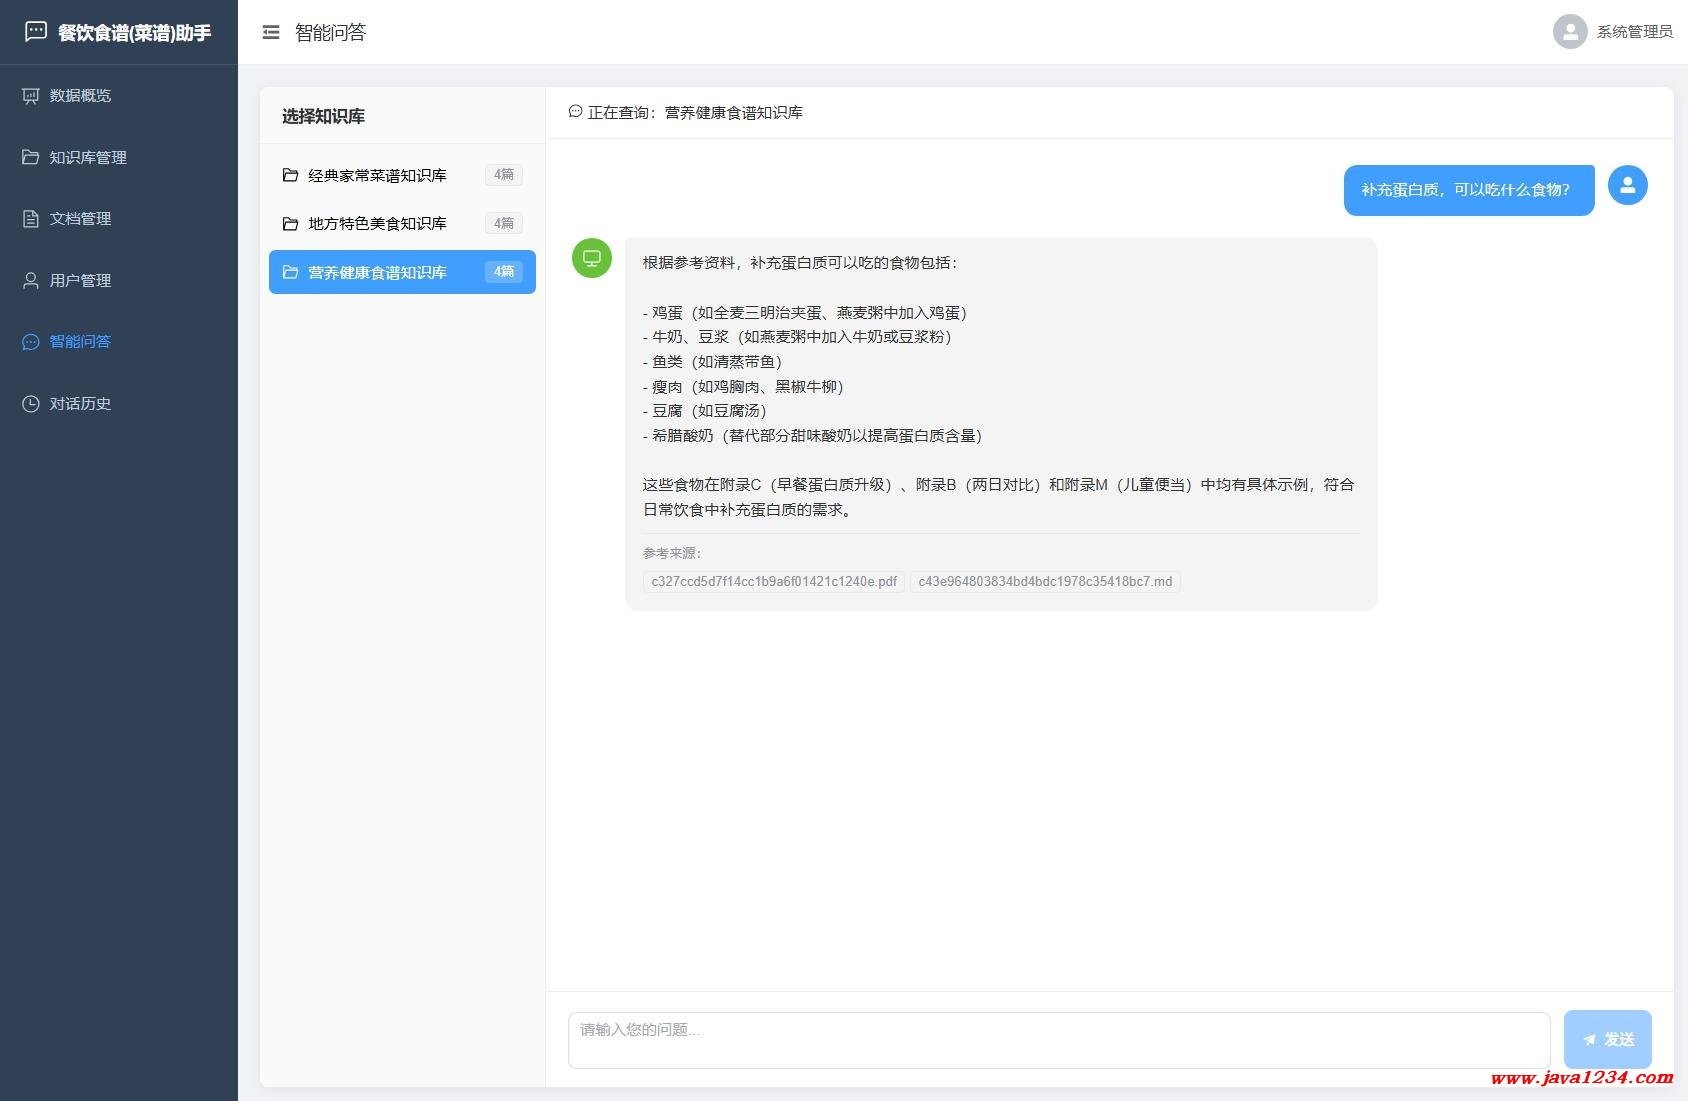Viewport: 1688px width, 1101px height.
Task: Open 用户管理 from sidebar
Action: [x=80, y=281]
